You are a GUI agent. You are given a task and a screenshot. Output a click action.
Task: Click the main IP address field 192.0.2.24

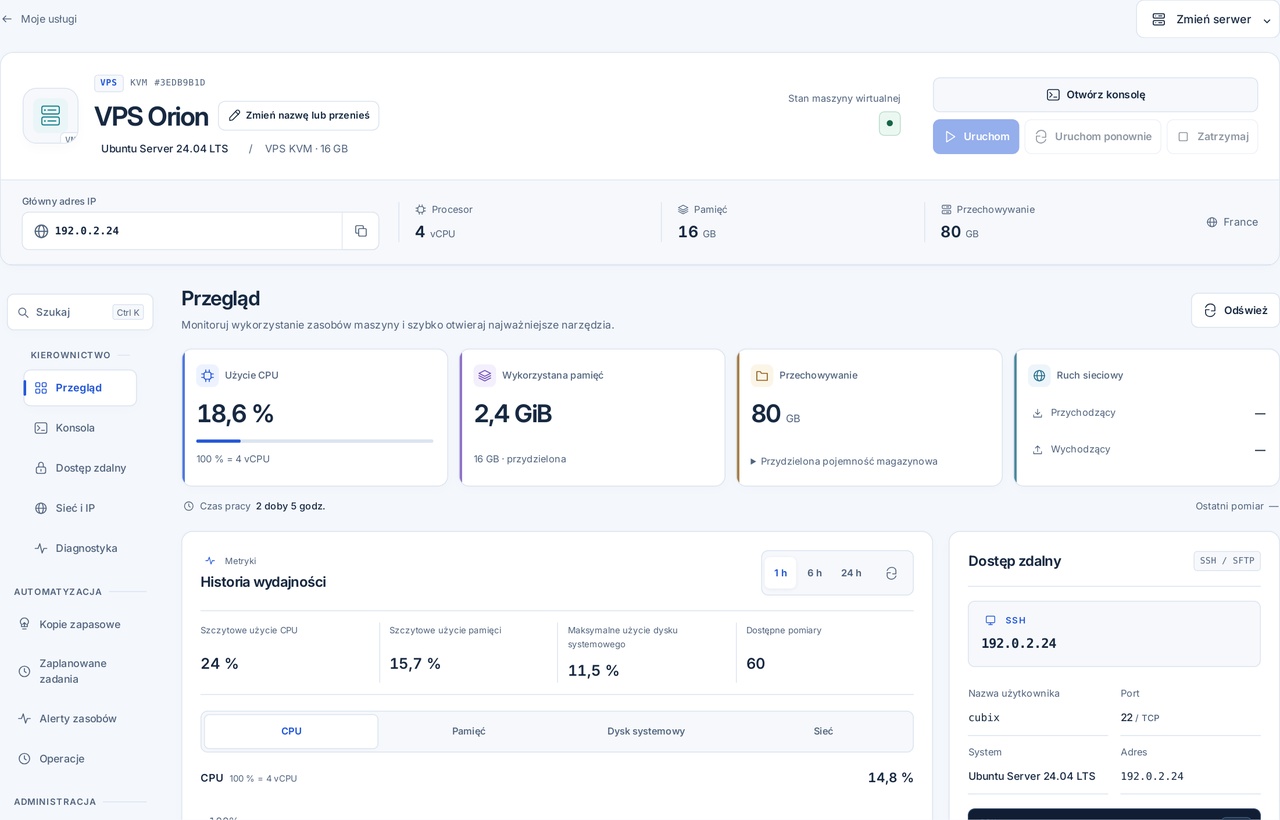tap(182, 231)
